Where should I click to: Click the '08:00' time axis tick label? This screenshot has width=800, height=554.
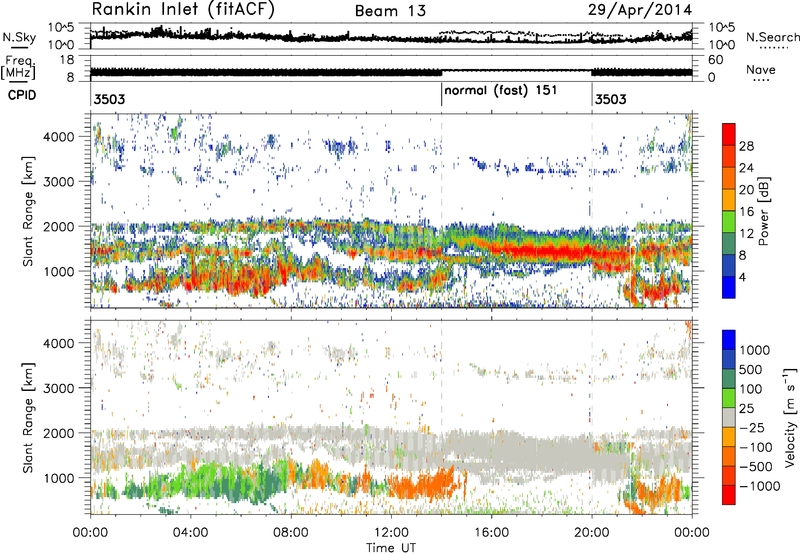click(x=291, y=533)
